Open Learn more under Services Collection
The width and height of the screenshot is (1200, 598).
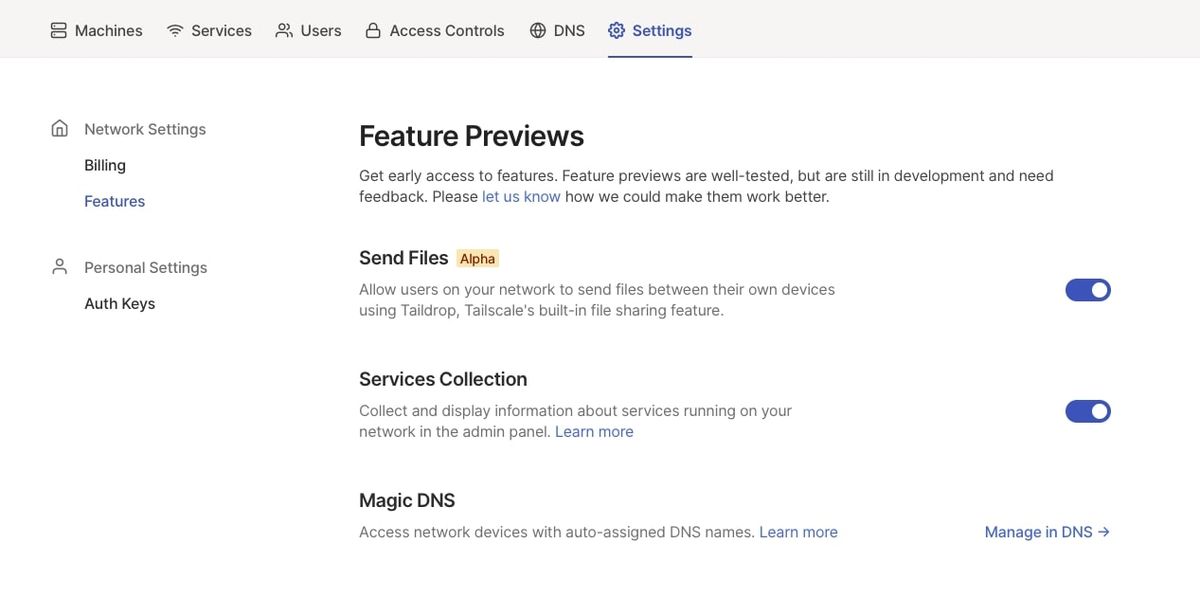tap(595, 430)
